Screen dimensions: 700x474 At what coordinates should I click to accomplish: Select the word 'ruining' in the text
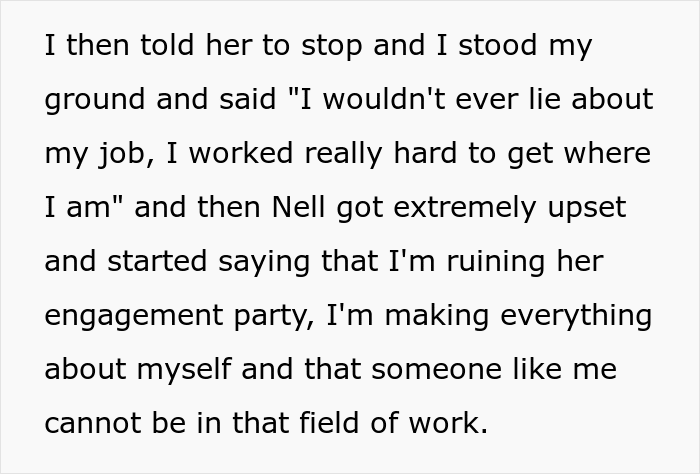click(x=496, y=262)
